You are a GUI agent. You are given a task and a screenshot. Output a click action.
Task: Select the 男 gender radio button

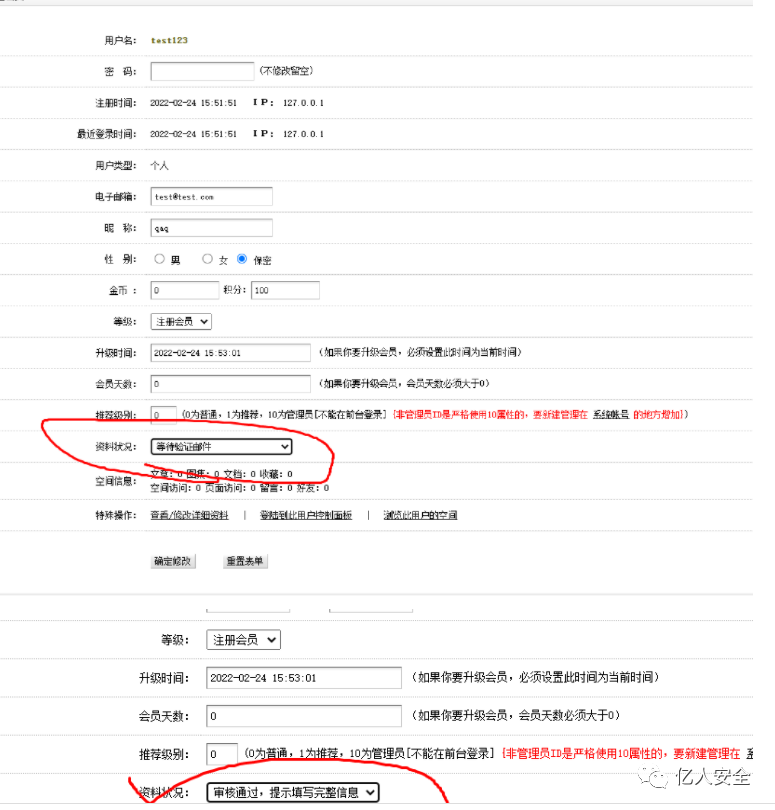pos(159,259)
